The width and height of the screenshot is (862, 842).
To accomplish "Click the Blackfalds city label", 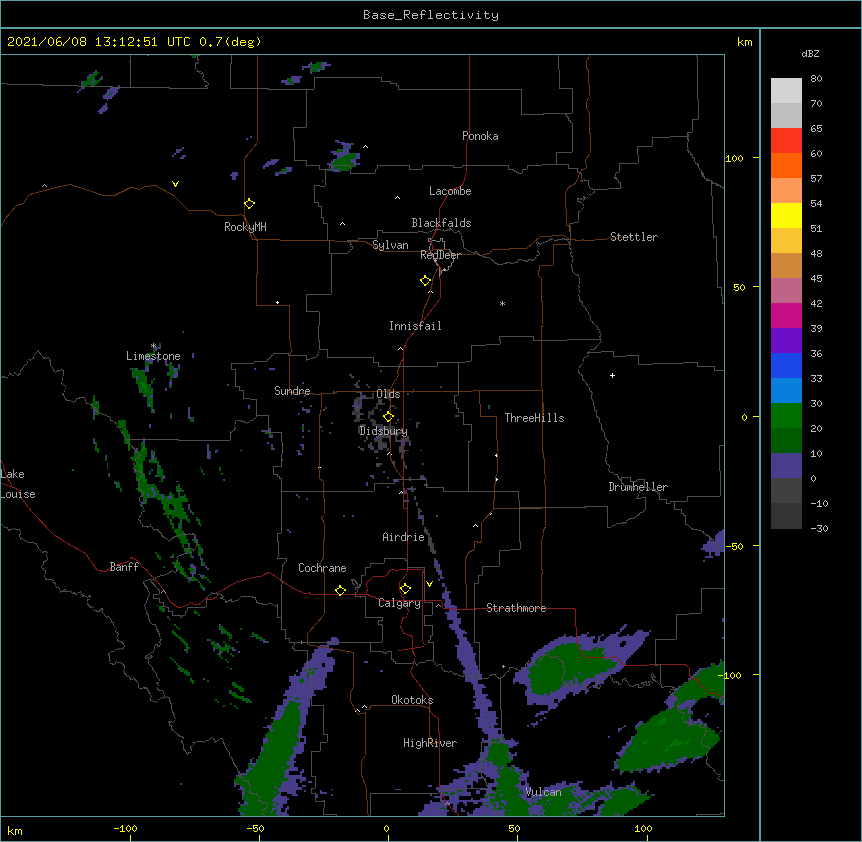I will click(x=441, y=223).
